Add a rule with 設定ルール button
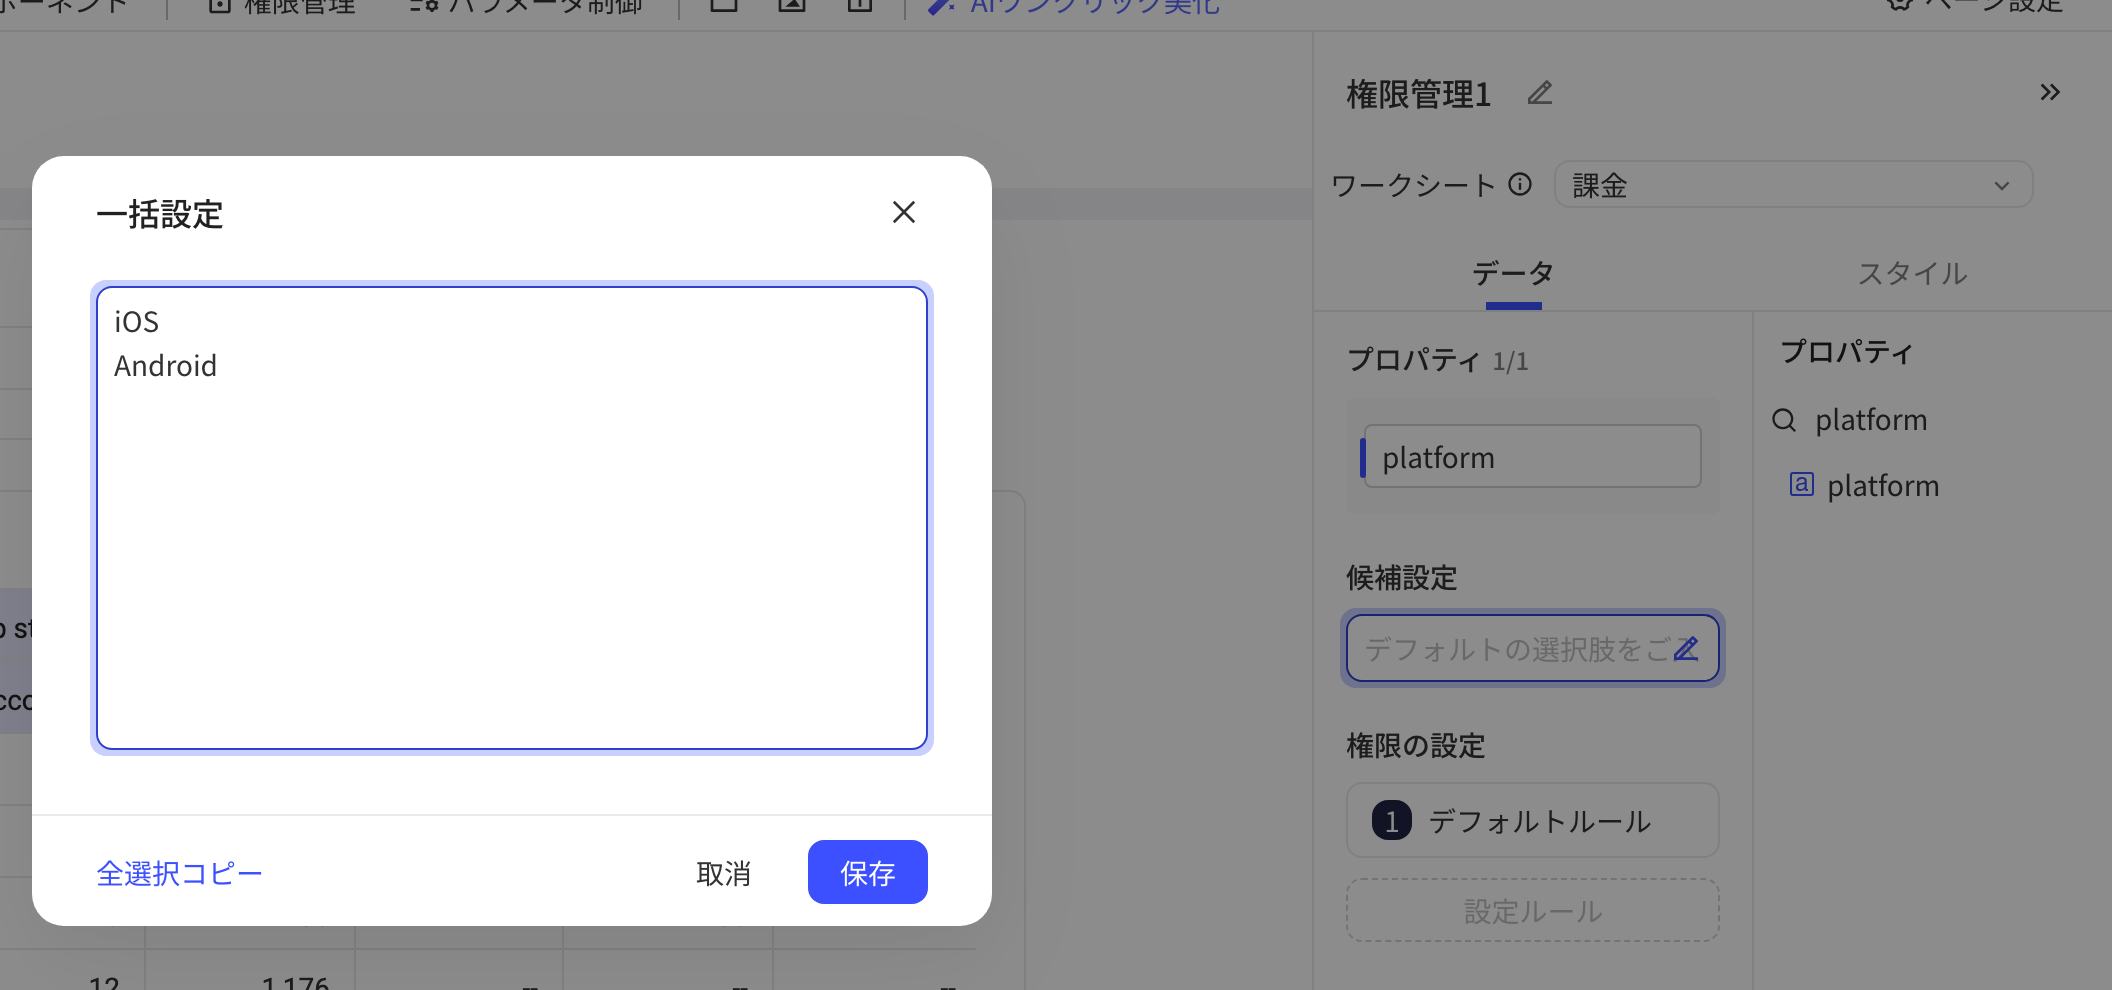 [x=1532, y=911]
